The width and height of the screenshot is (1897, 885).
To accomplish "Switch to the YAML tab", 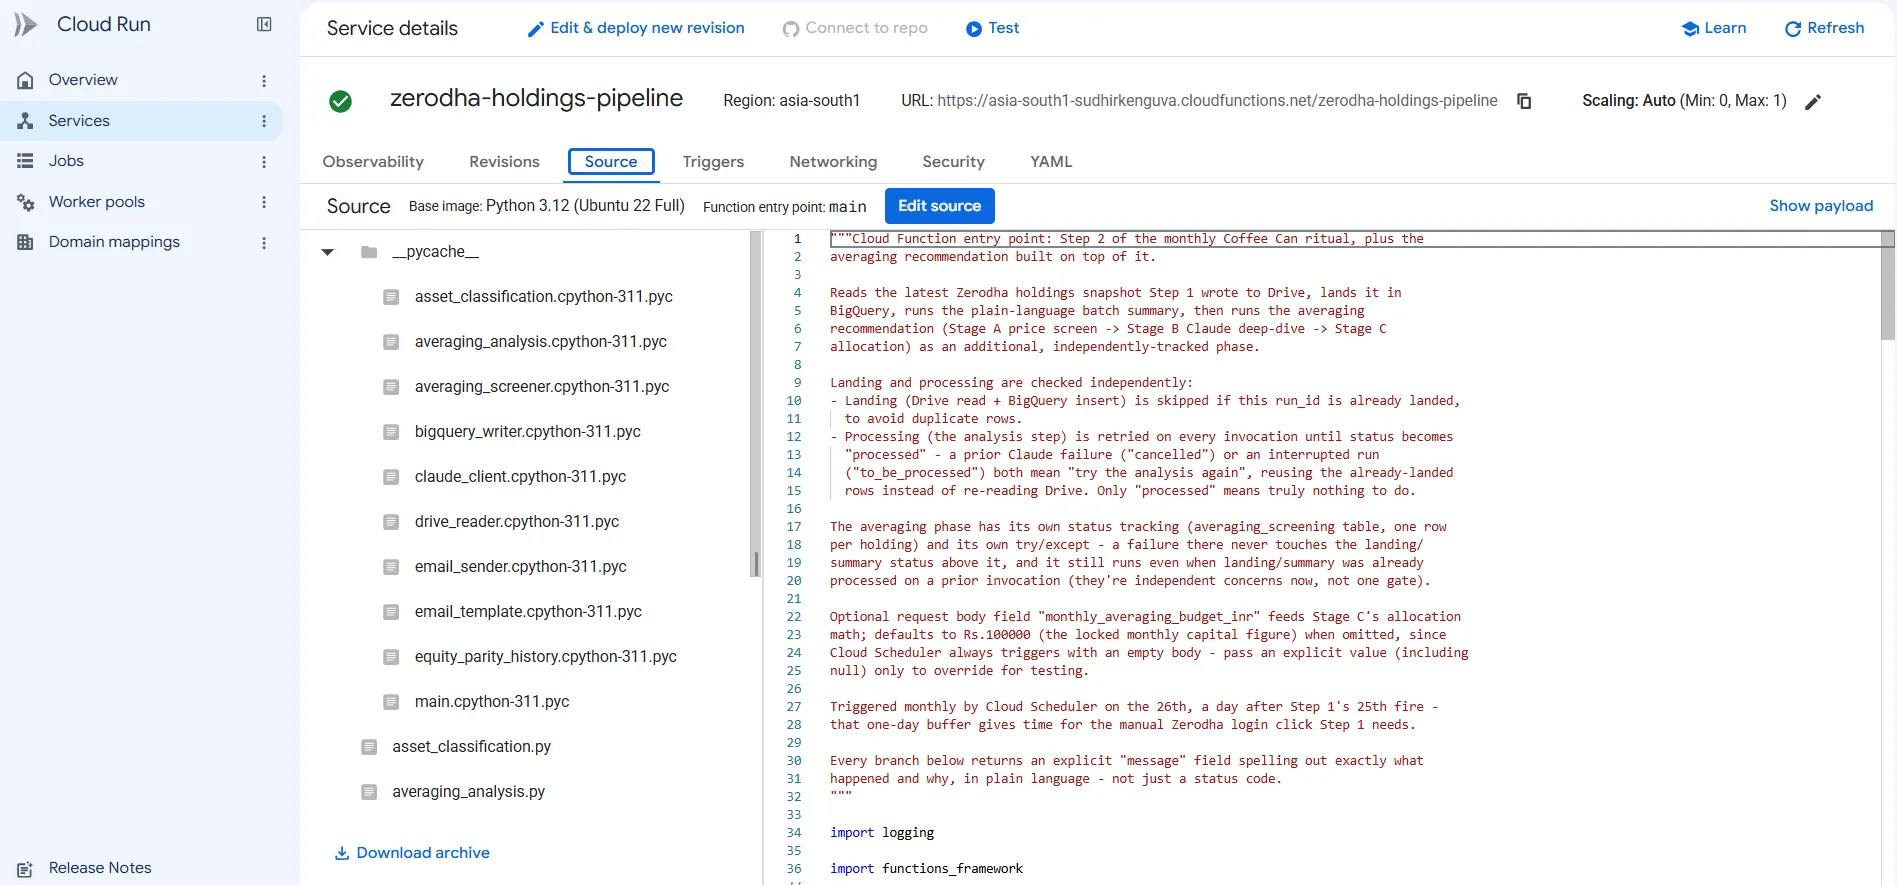I will [x=1051, y=162].
